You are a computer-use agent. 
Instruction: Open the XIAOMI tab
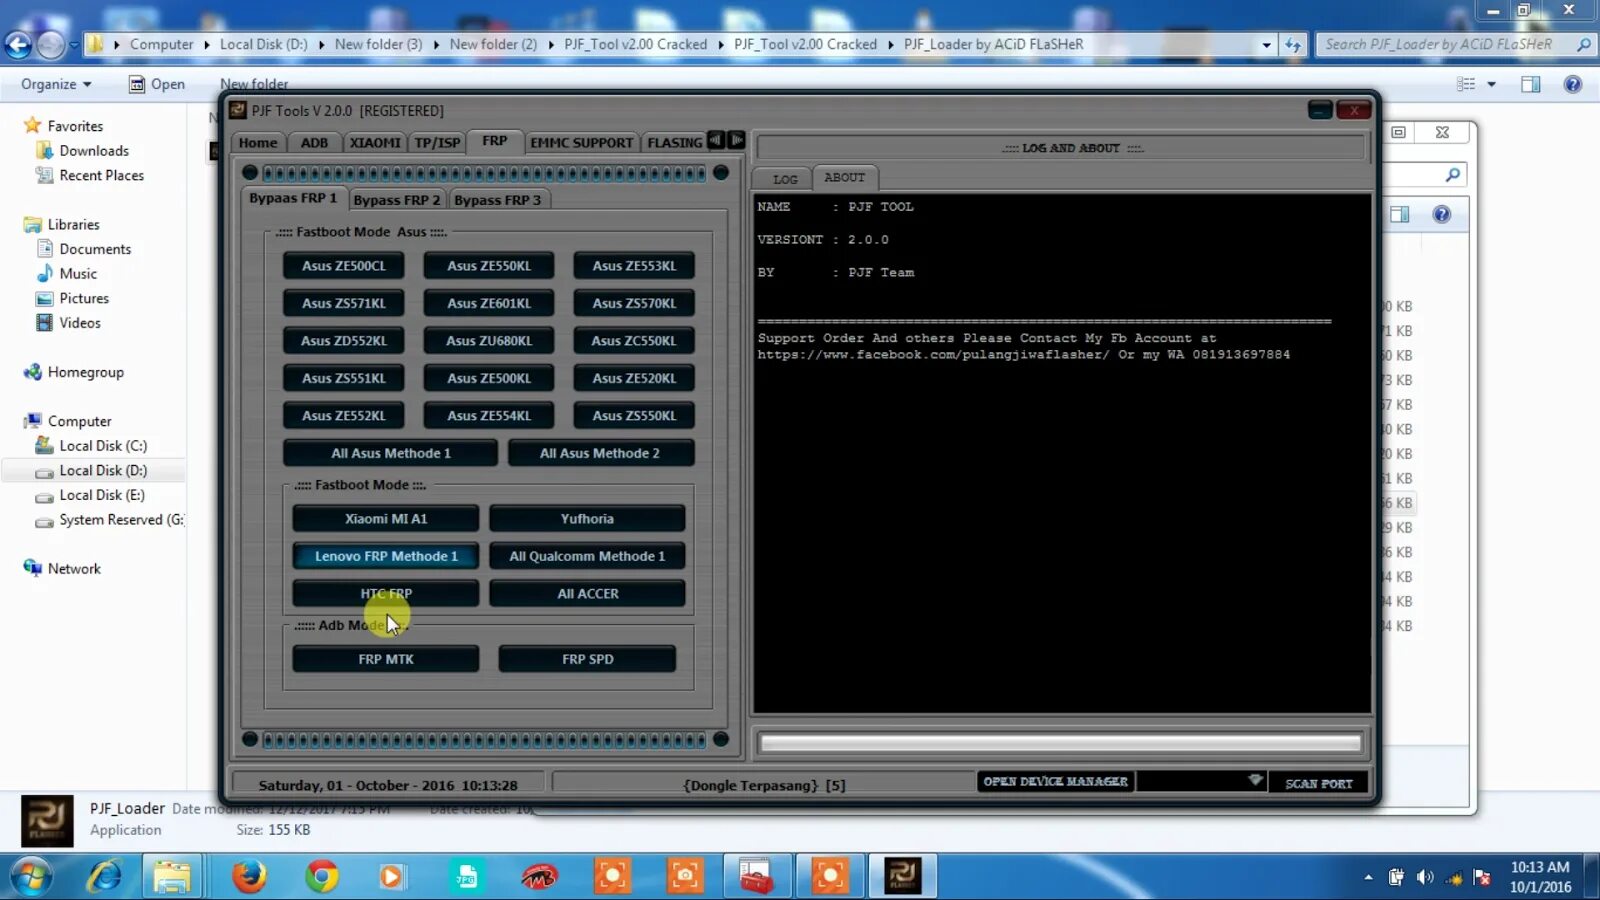(375, 143)
